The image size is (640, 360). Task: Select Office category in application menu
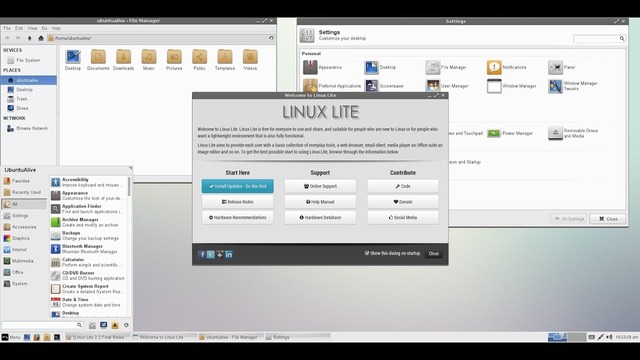pos(24,272)
